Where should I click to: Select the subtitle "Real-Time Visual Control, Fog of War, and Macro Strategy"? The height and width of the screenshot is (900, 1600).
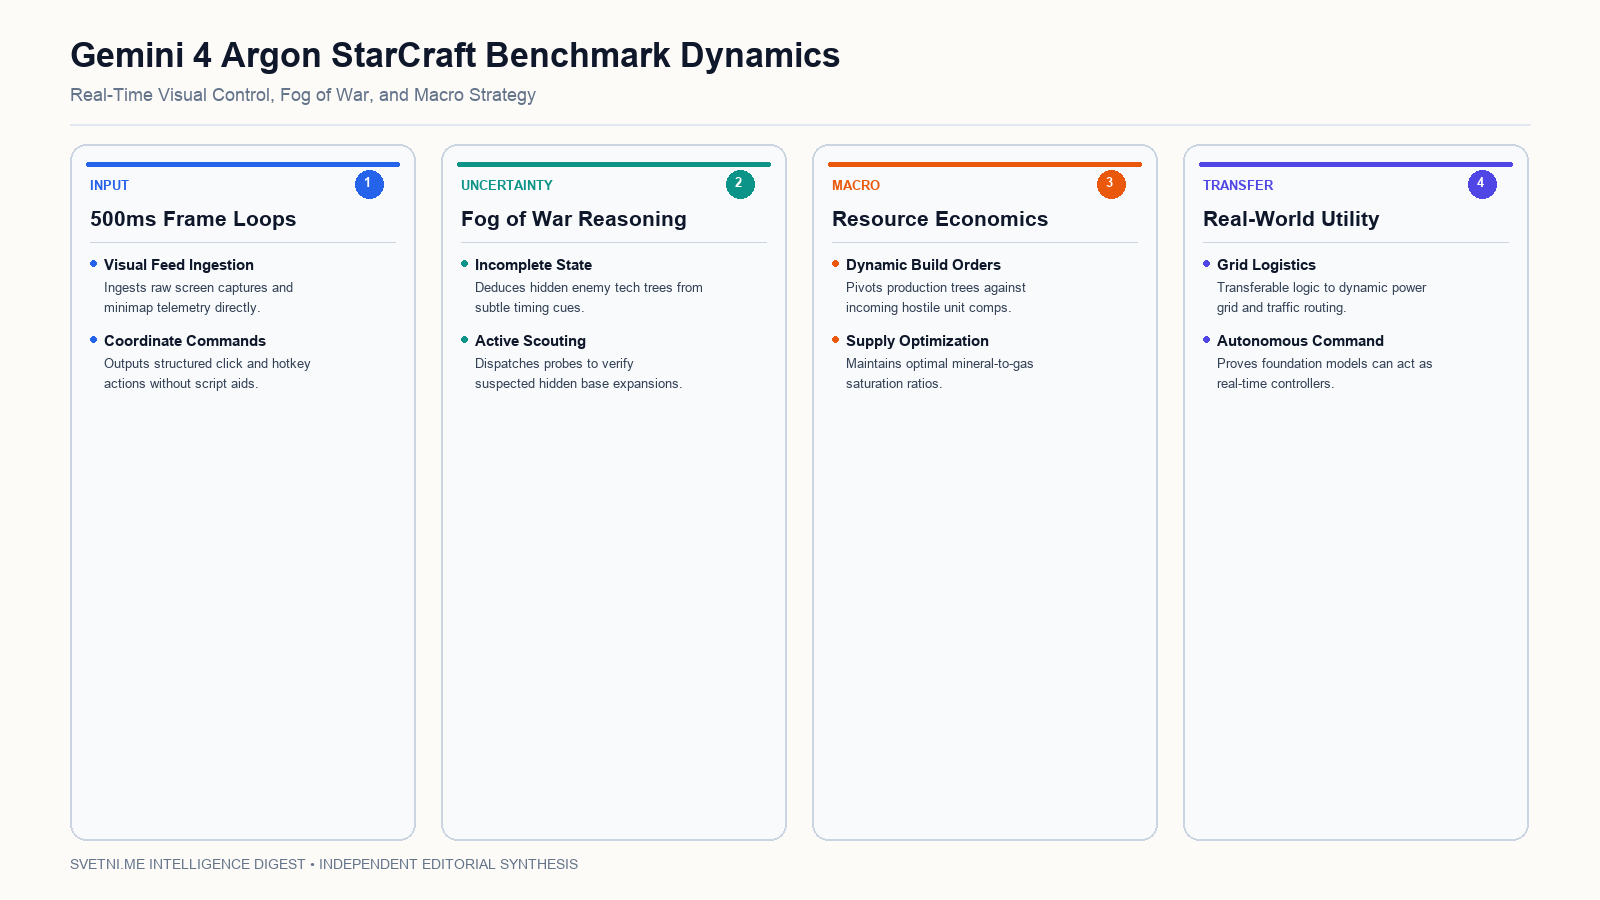[x=303, y=95]
